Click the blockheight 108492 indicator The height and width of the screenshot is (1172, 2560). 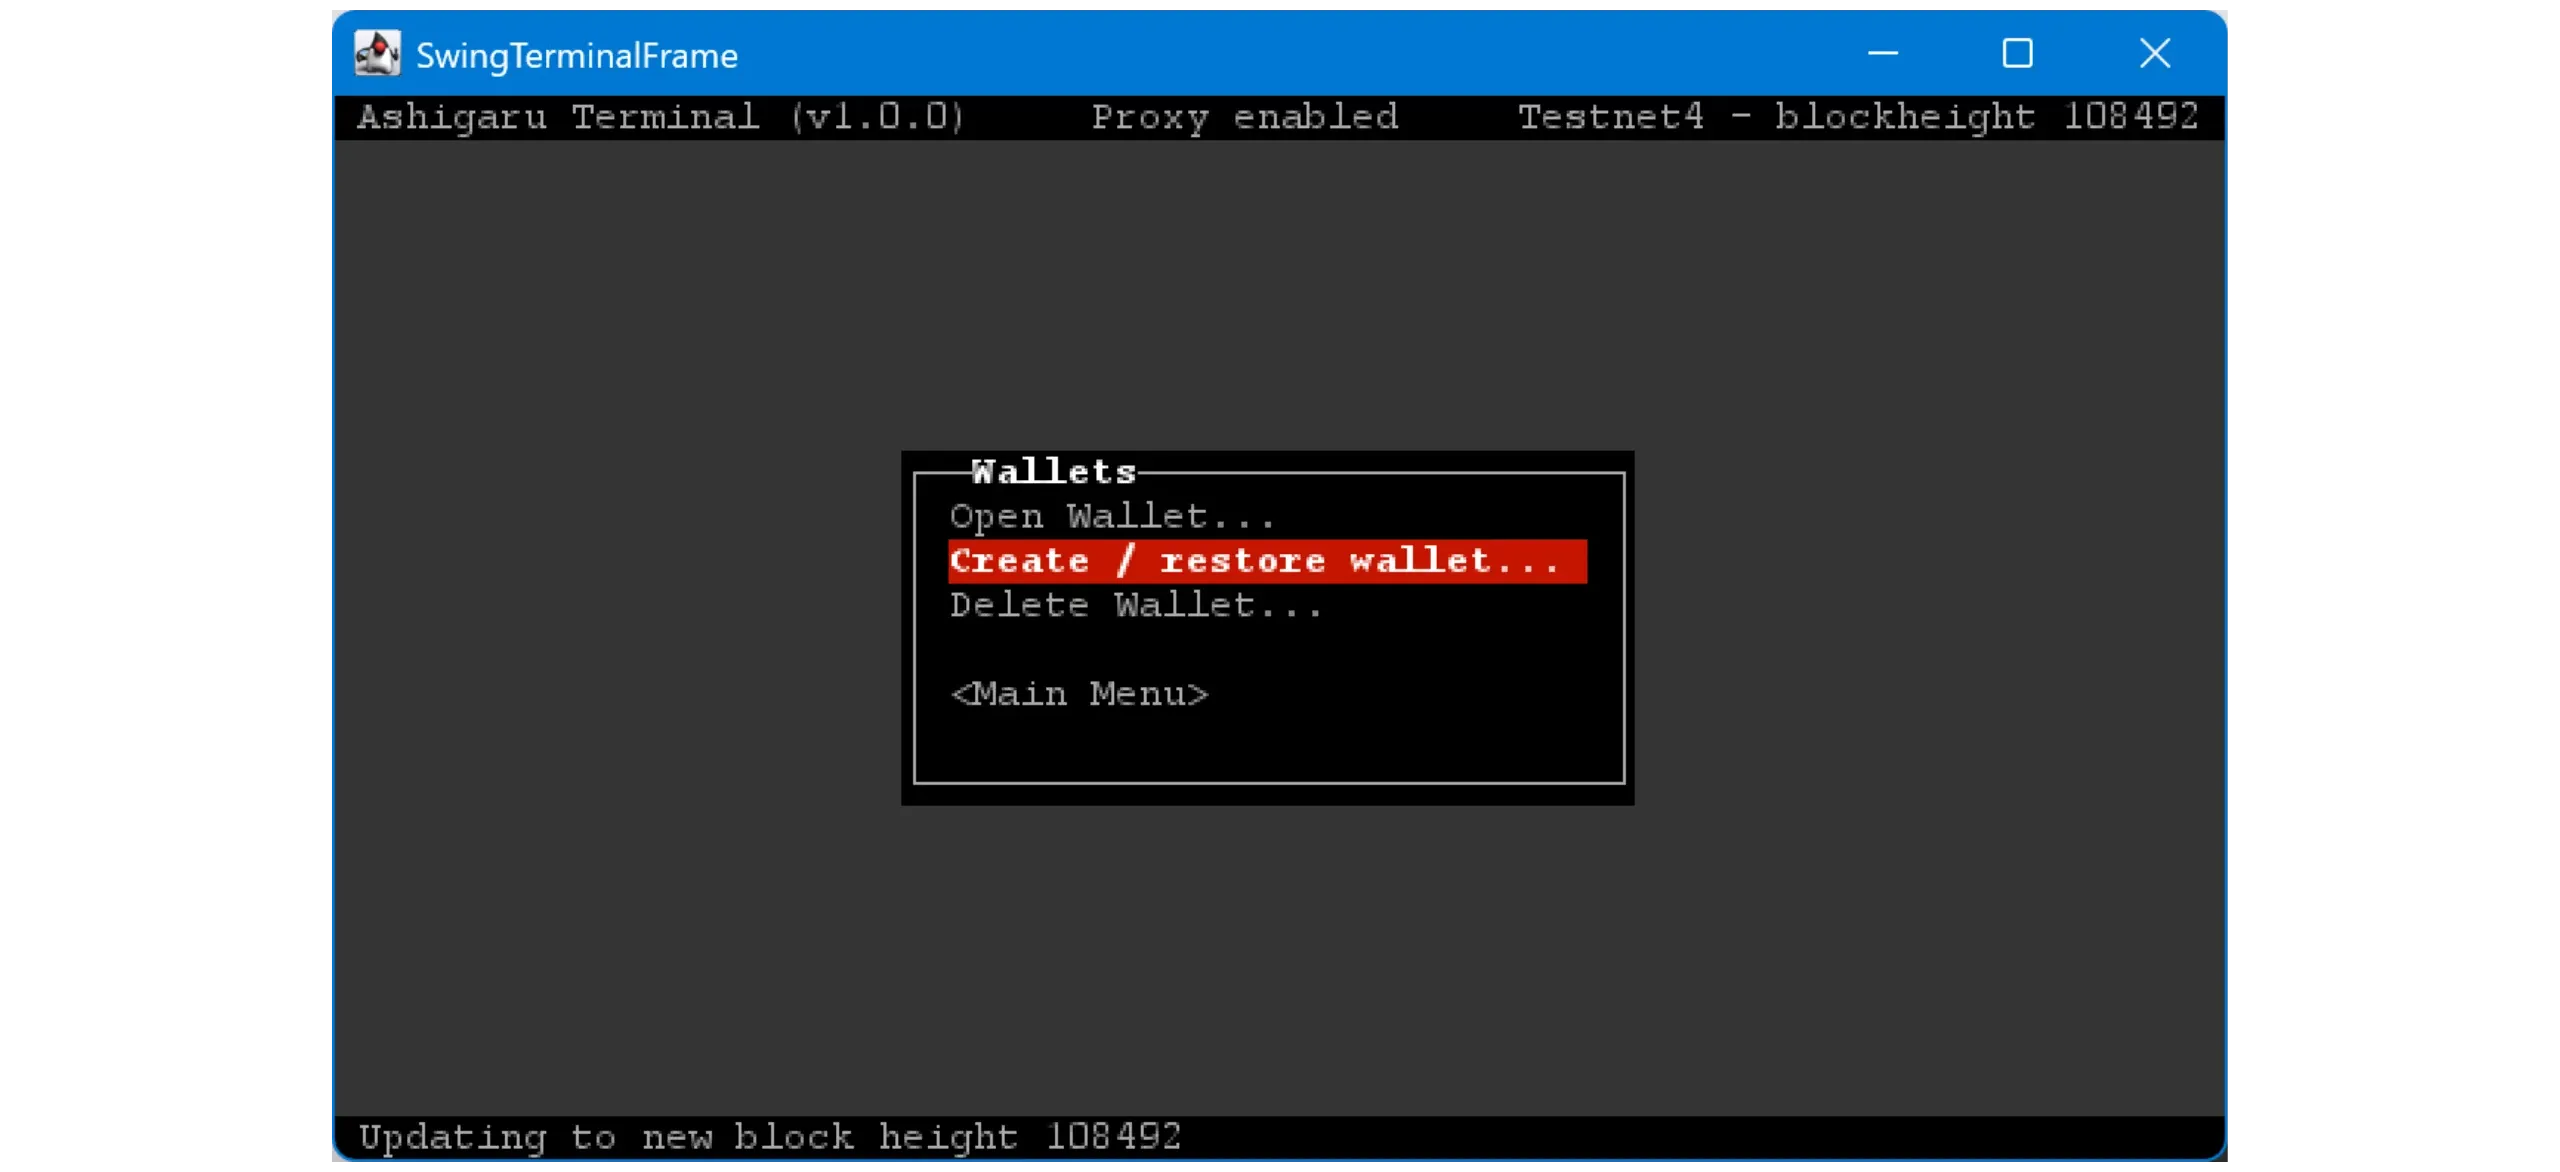pyautogui.click(x=1986, y=117)
